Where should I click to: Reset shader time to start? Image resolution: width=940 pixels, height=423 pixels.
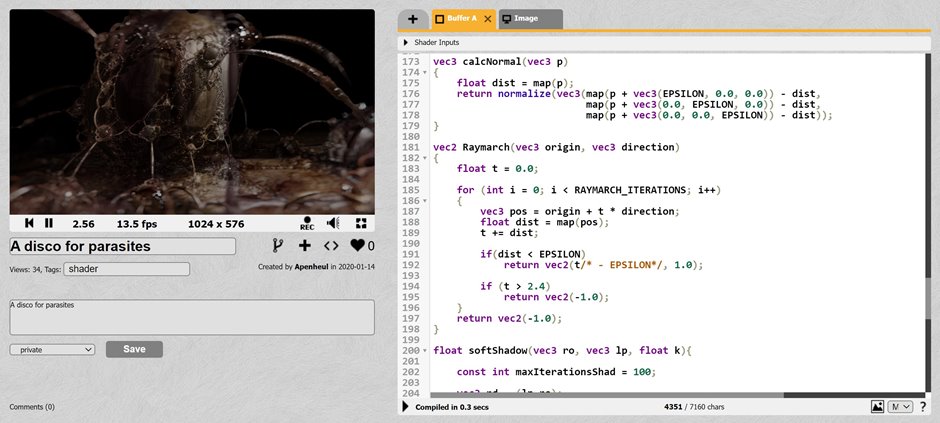pyautogui.click(x=30, y=223)
